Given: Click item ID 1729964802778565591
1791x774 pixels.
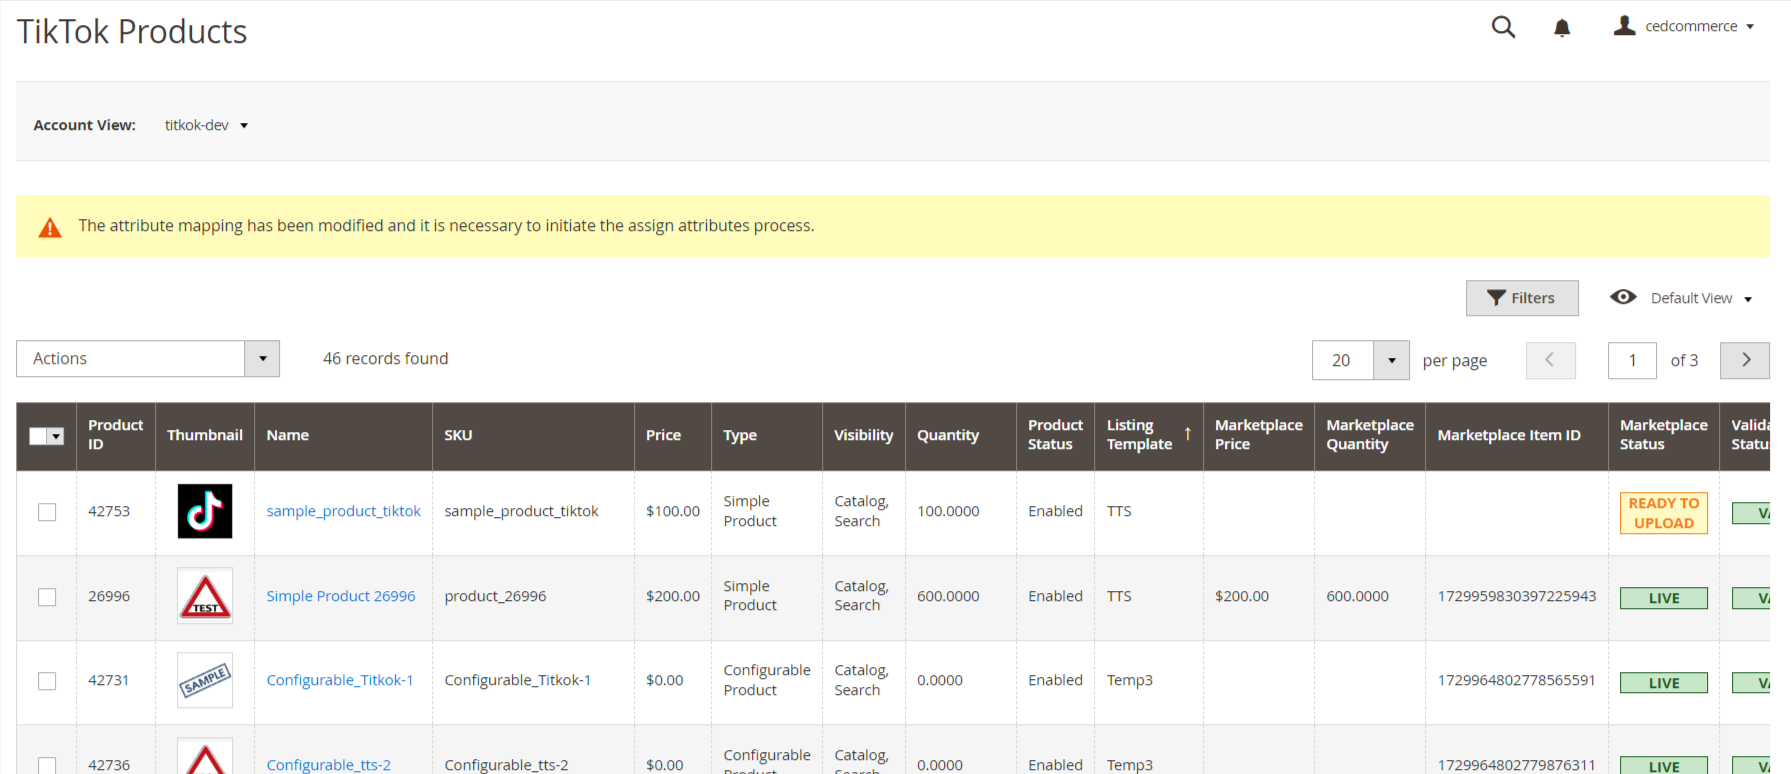Looking at the screenshot, I should click(1516, 680).
